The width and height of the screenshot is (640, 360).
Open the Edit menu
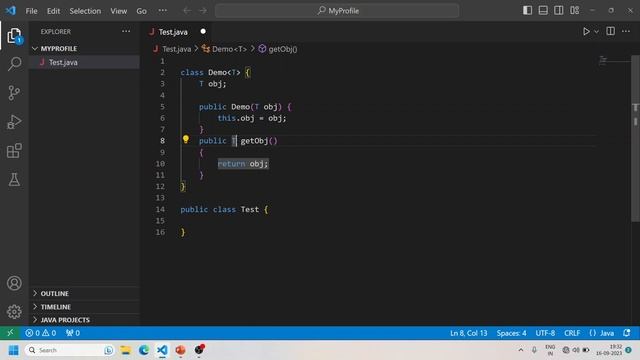(53, 11)
